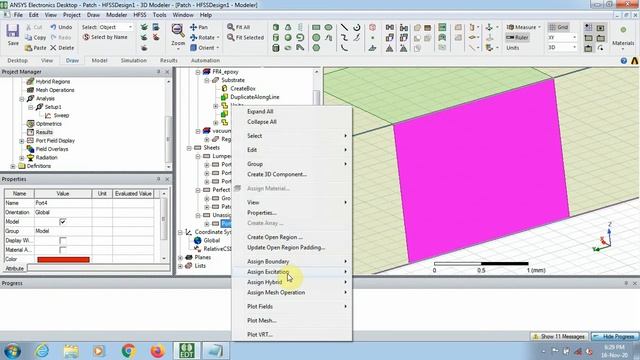This screenshot has width=640, height=360.
Task: Toggle the Display Wireframe checkbox
Action: click(62, 240)
